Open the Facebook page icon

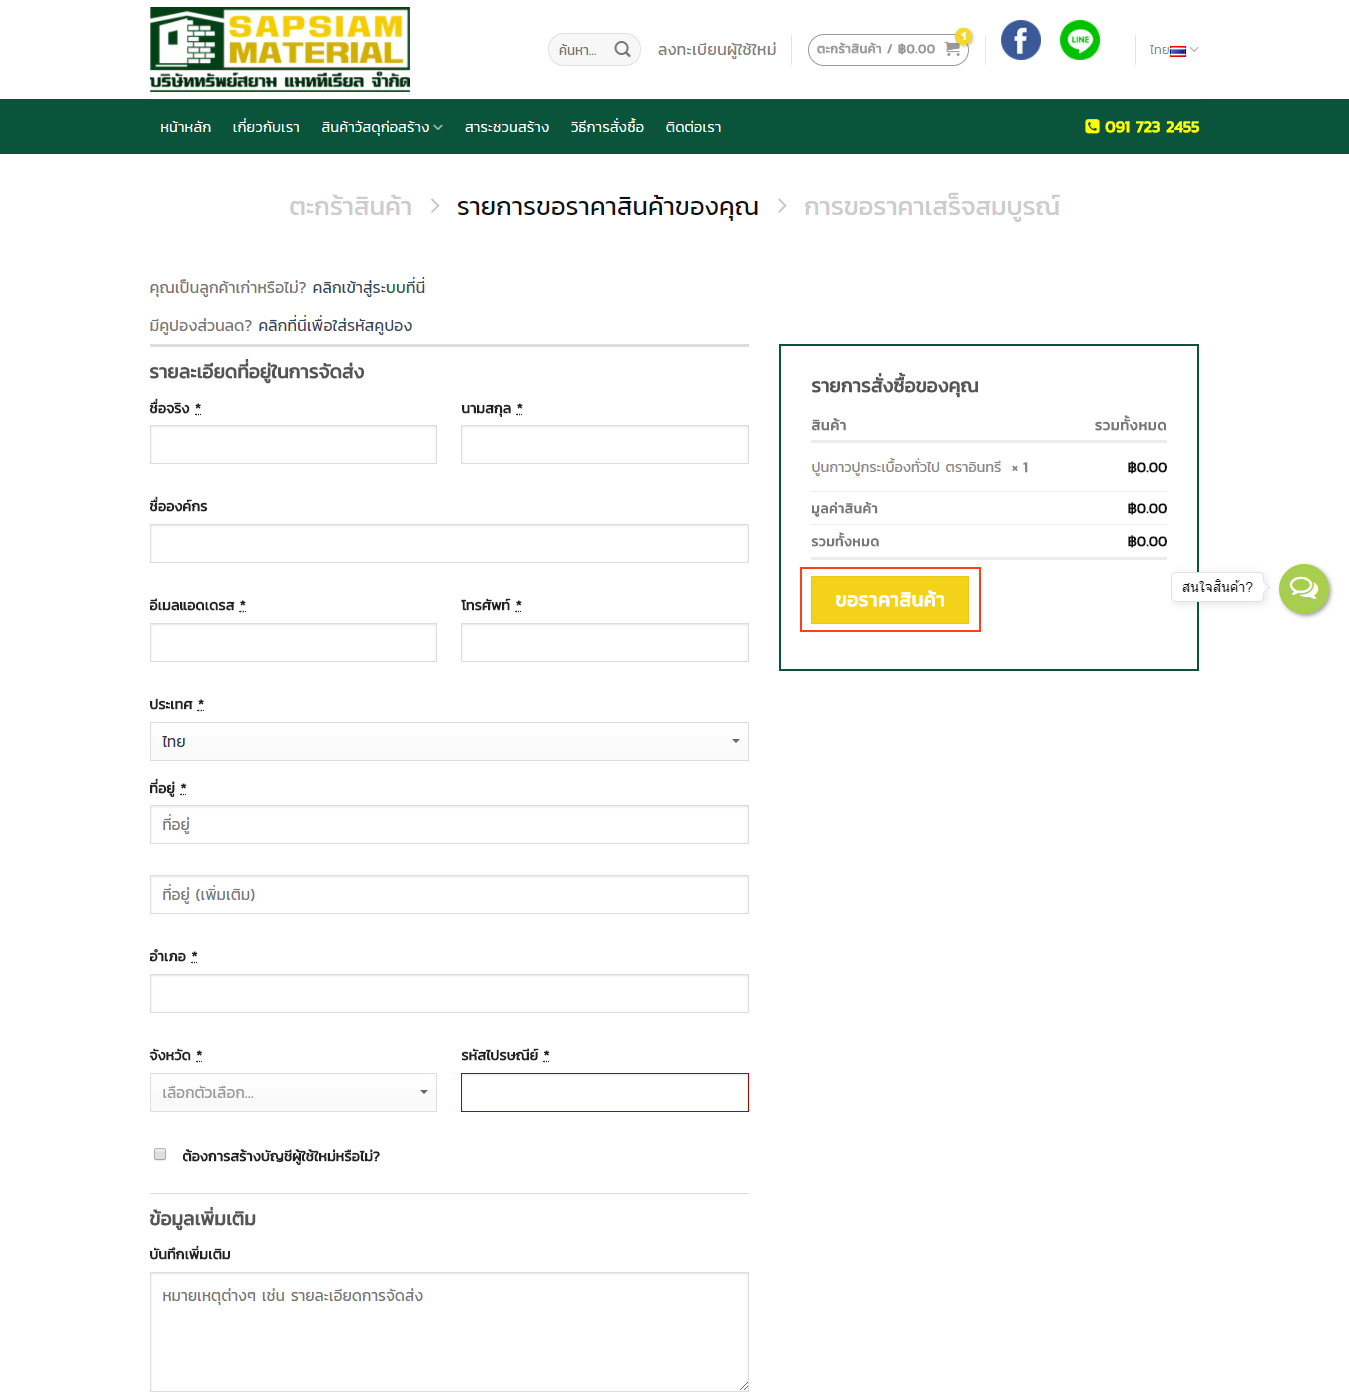[x=1020, y=40]
